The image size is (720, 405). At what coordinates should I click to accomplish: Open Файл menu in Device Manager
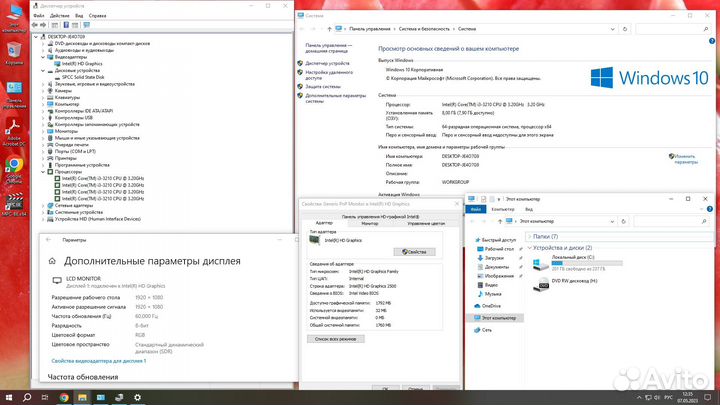click(39, 16)
